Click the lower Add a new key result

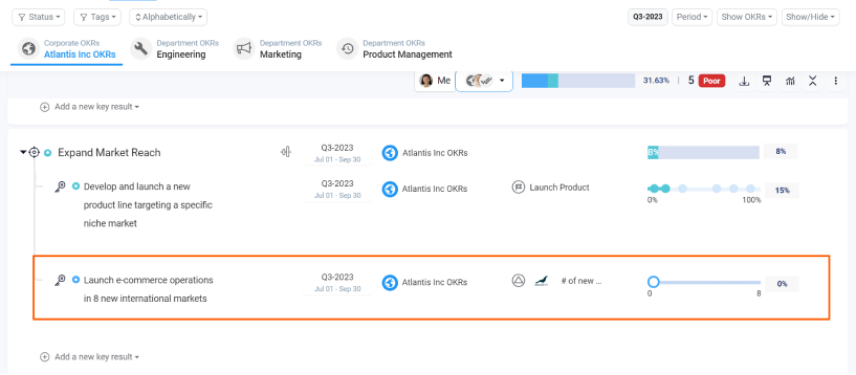point(90,357)
